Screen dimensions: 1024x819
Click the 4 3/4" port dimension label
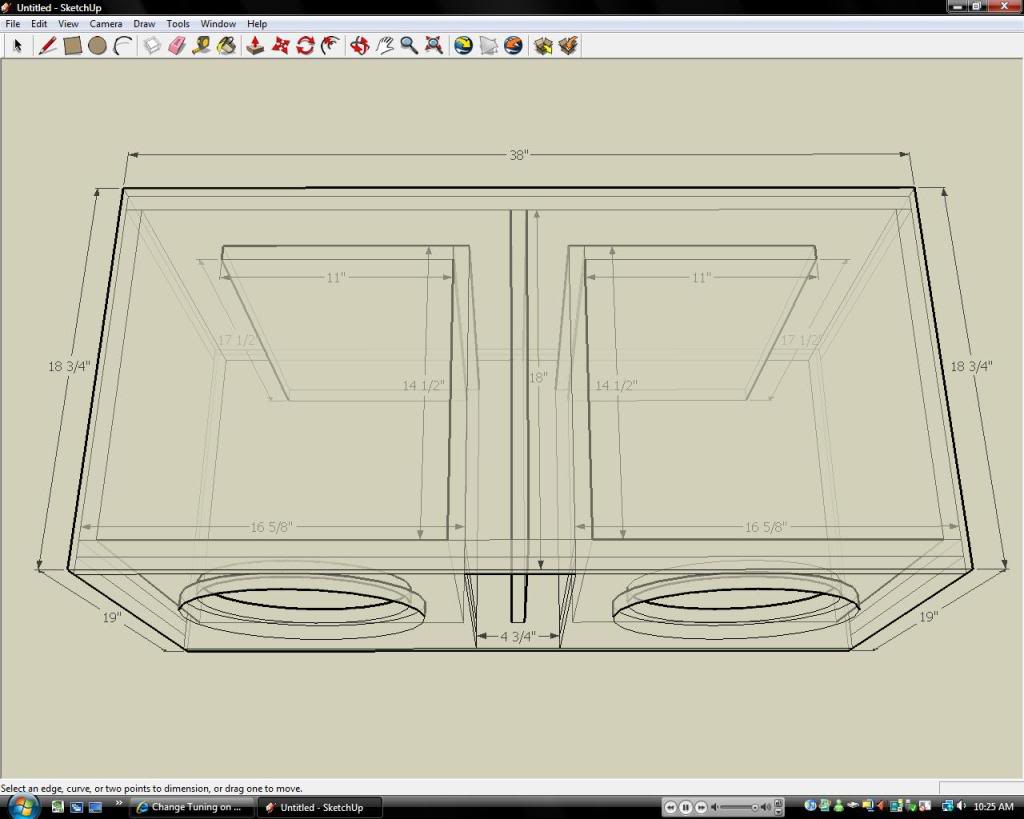click(518, 636)
